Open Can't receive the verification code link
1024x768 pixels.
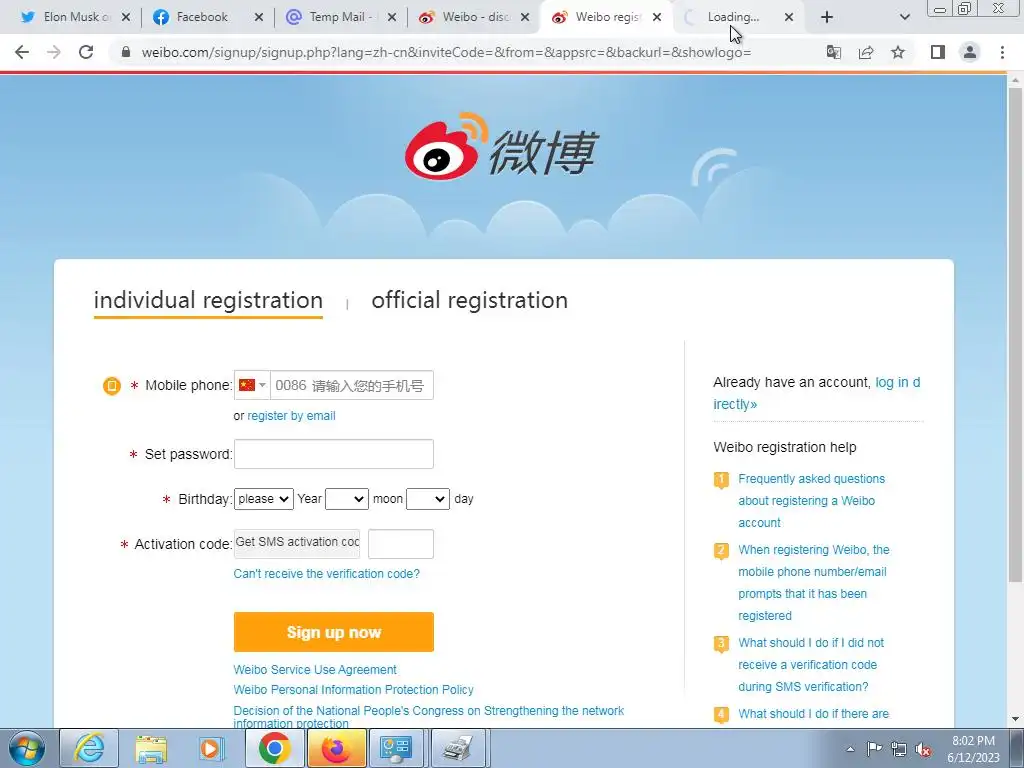click(x=327, y=574)
